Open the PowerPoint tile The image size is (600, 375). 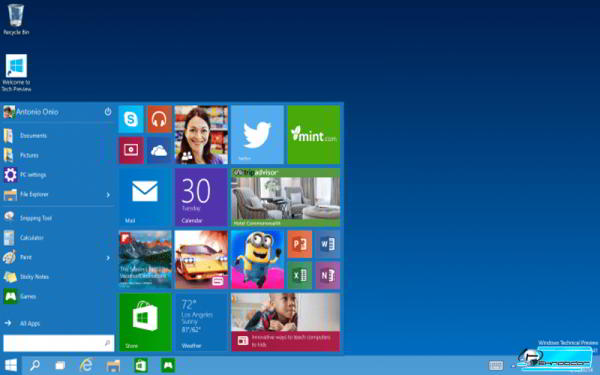point(300,244)
